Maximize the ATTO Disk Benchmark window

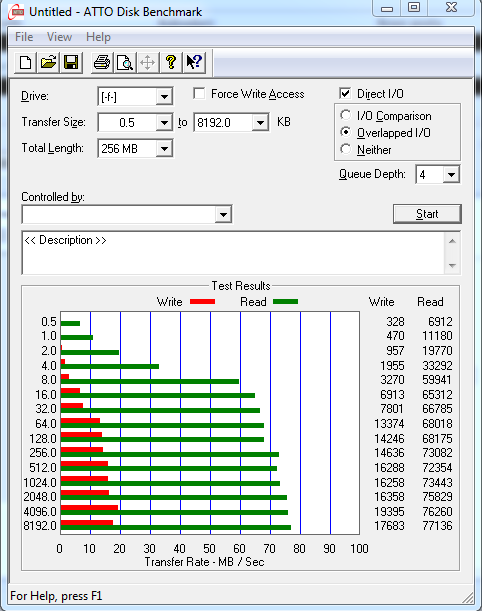[x=414, y=8]
